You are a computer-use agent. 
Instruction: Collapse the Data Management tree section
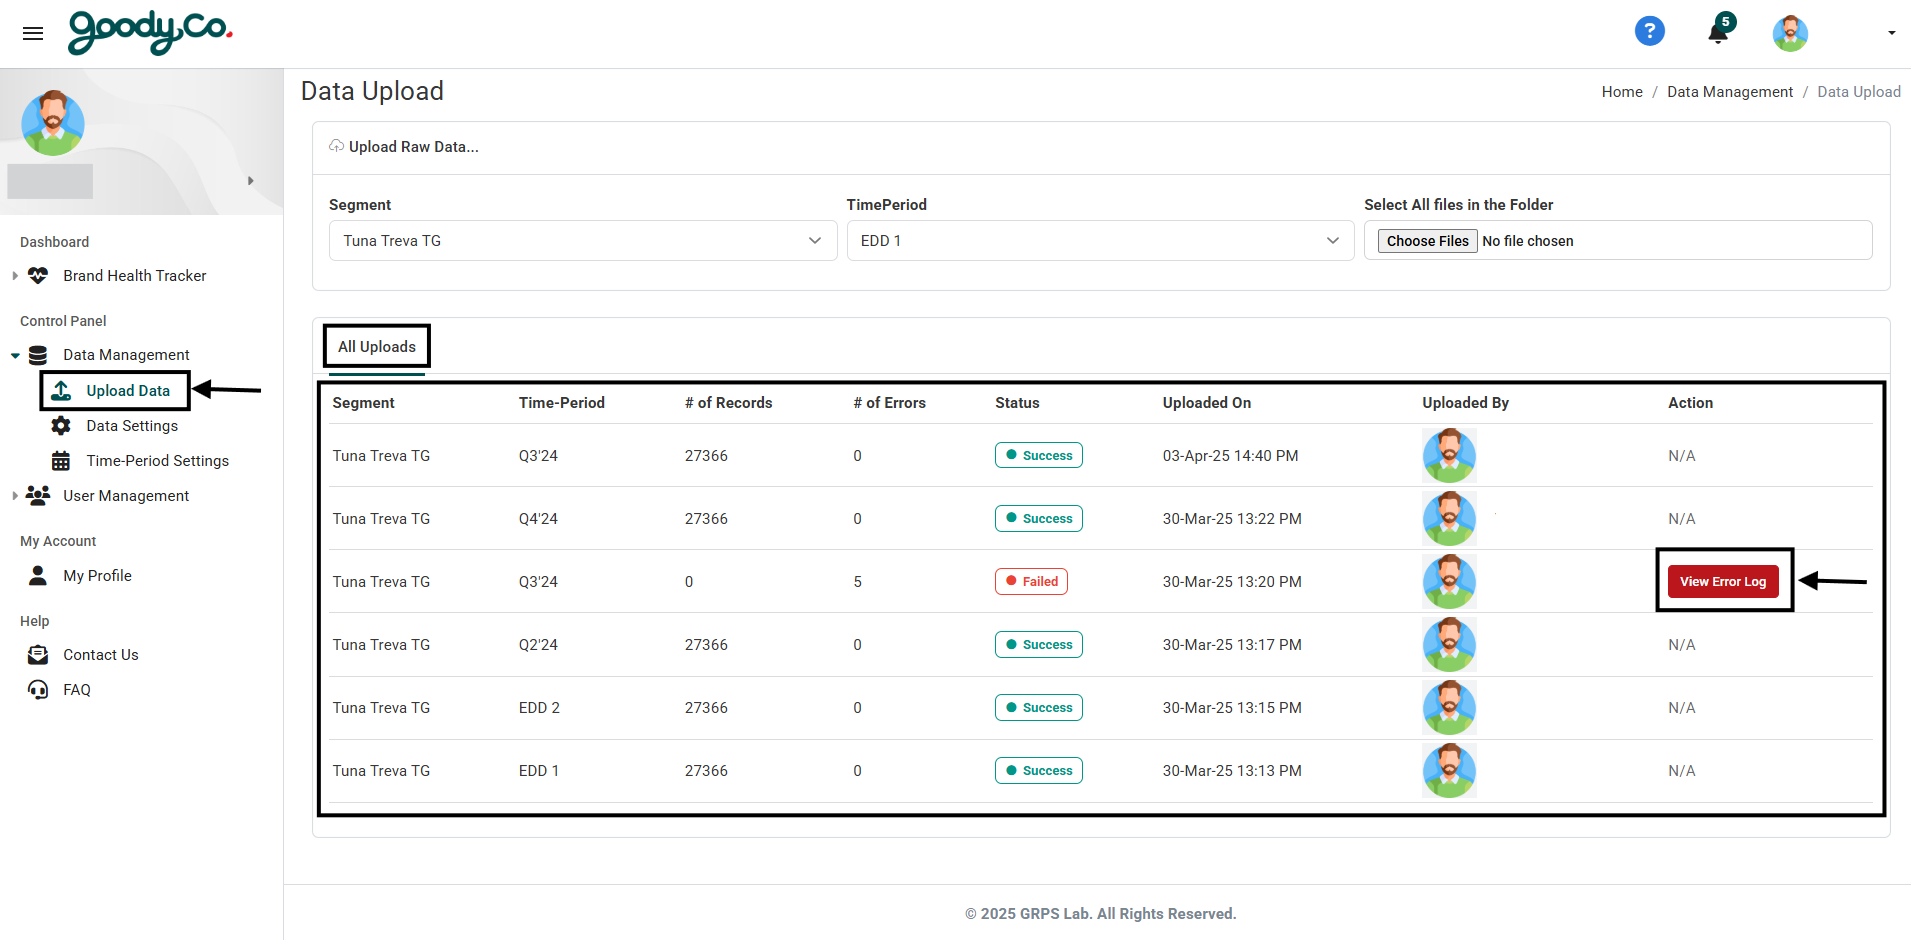[15, 355]
